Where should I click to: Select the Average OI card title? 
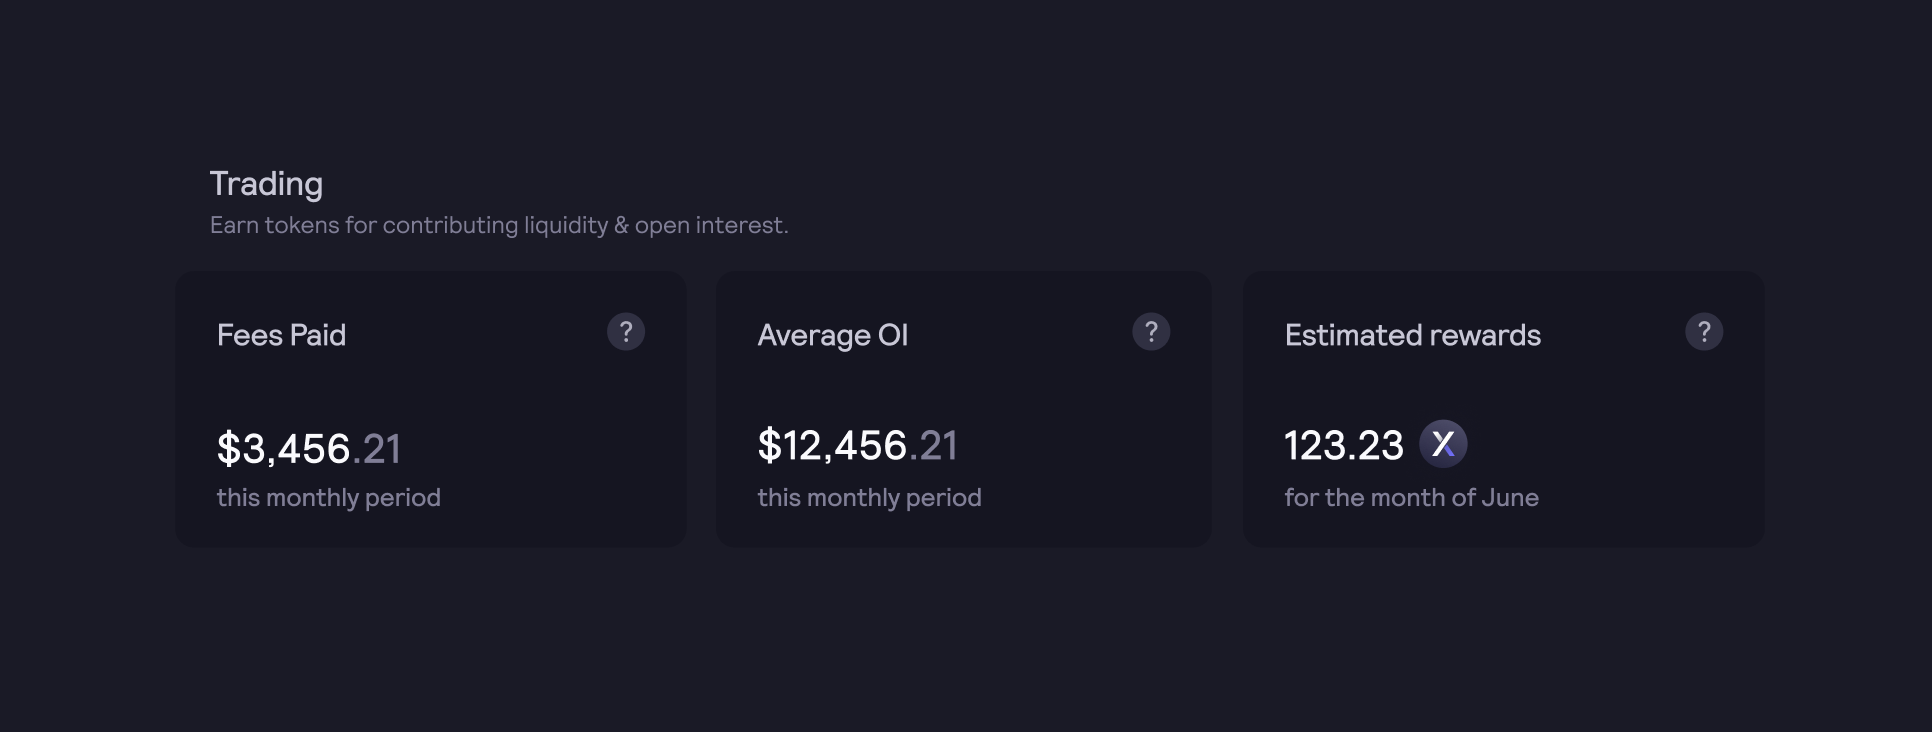833,335
